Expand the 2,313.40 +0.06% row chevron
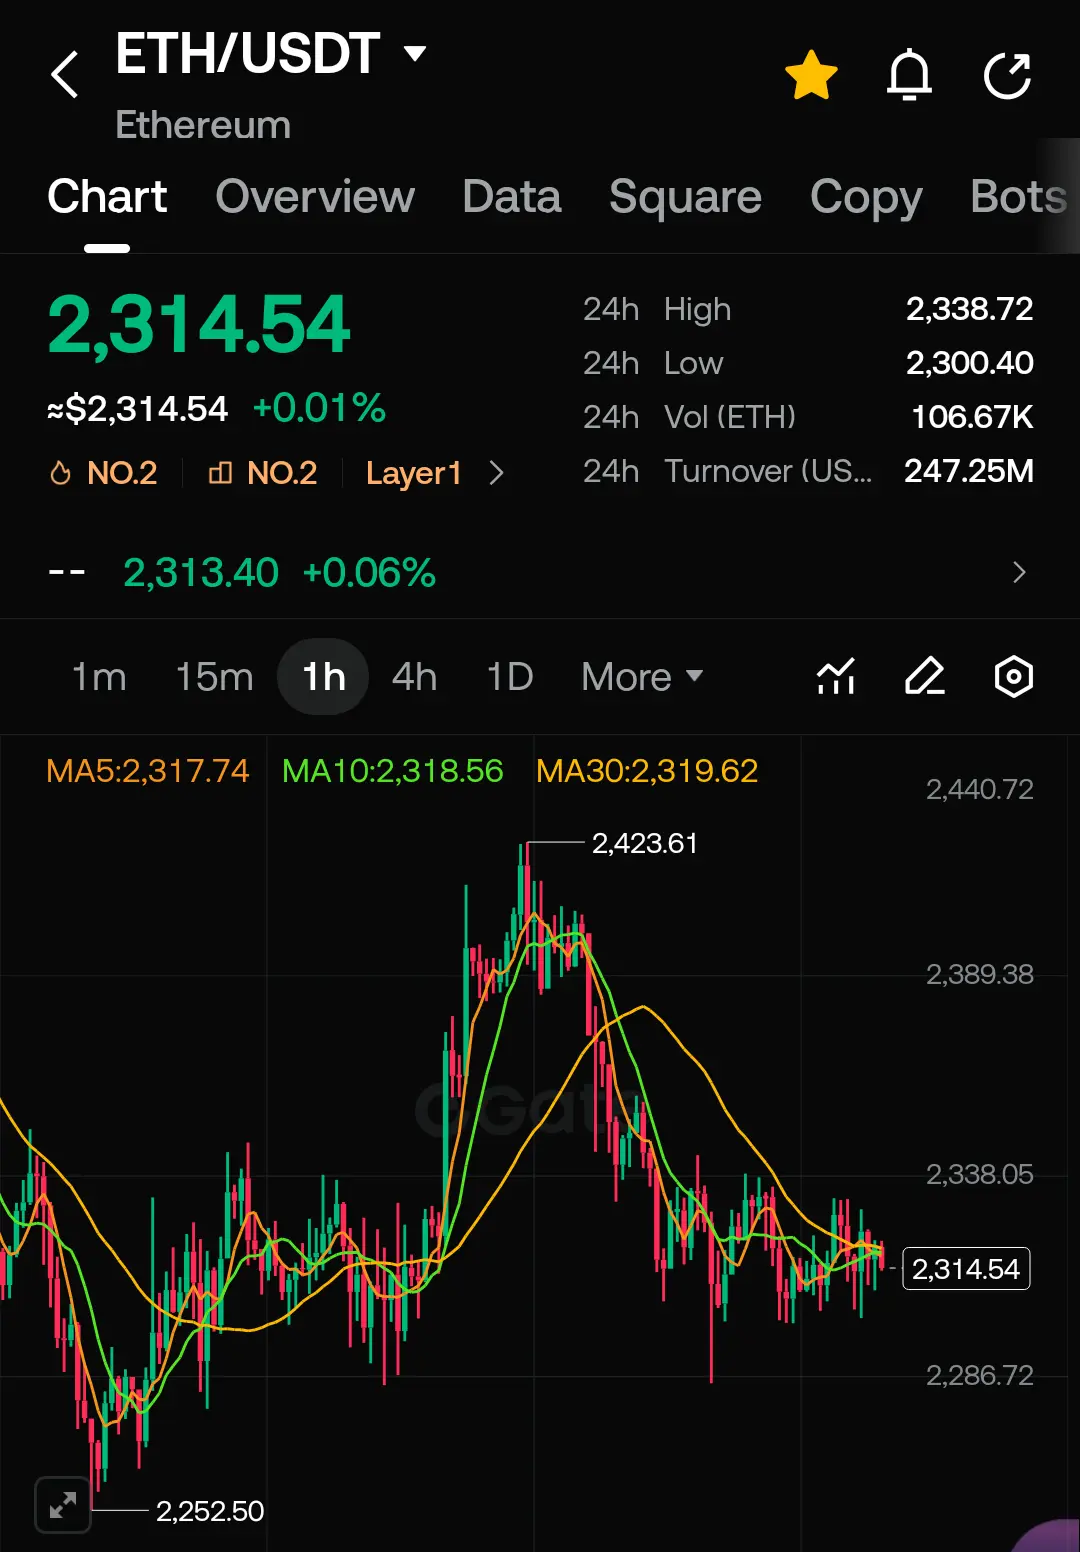 point(1019,573)
